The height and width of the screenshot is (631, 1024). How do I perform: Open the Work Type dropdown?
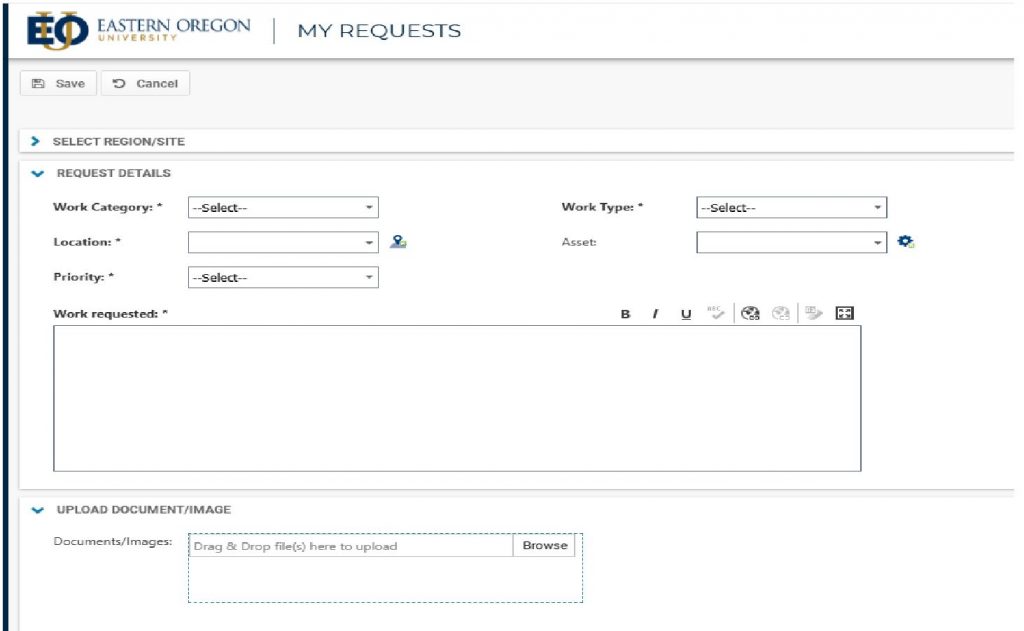point(791,208)
